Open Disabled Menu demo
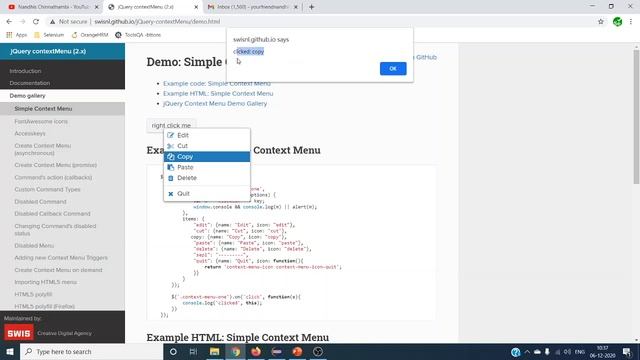The image size is (640, 360). tap(34, 246)
